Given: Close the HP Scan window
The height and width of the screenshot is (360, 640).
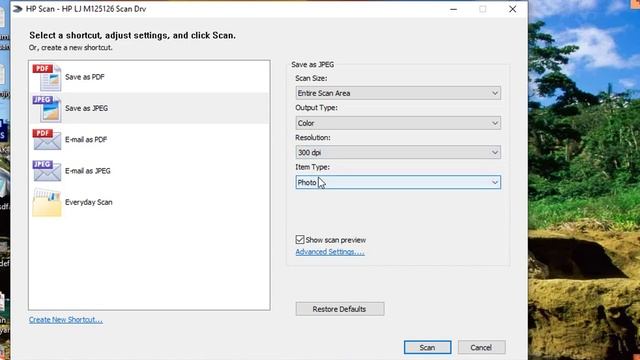Looking at the screenshot, I should (x=513, y=9).
